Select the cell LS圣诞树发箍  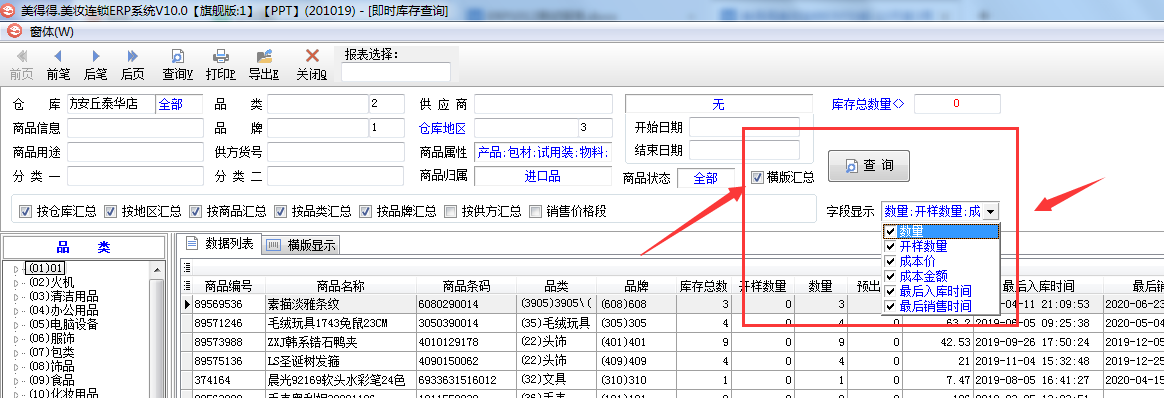pyautogui.click(x=341, y=361)
